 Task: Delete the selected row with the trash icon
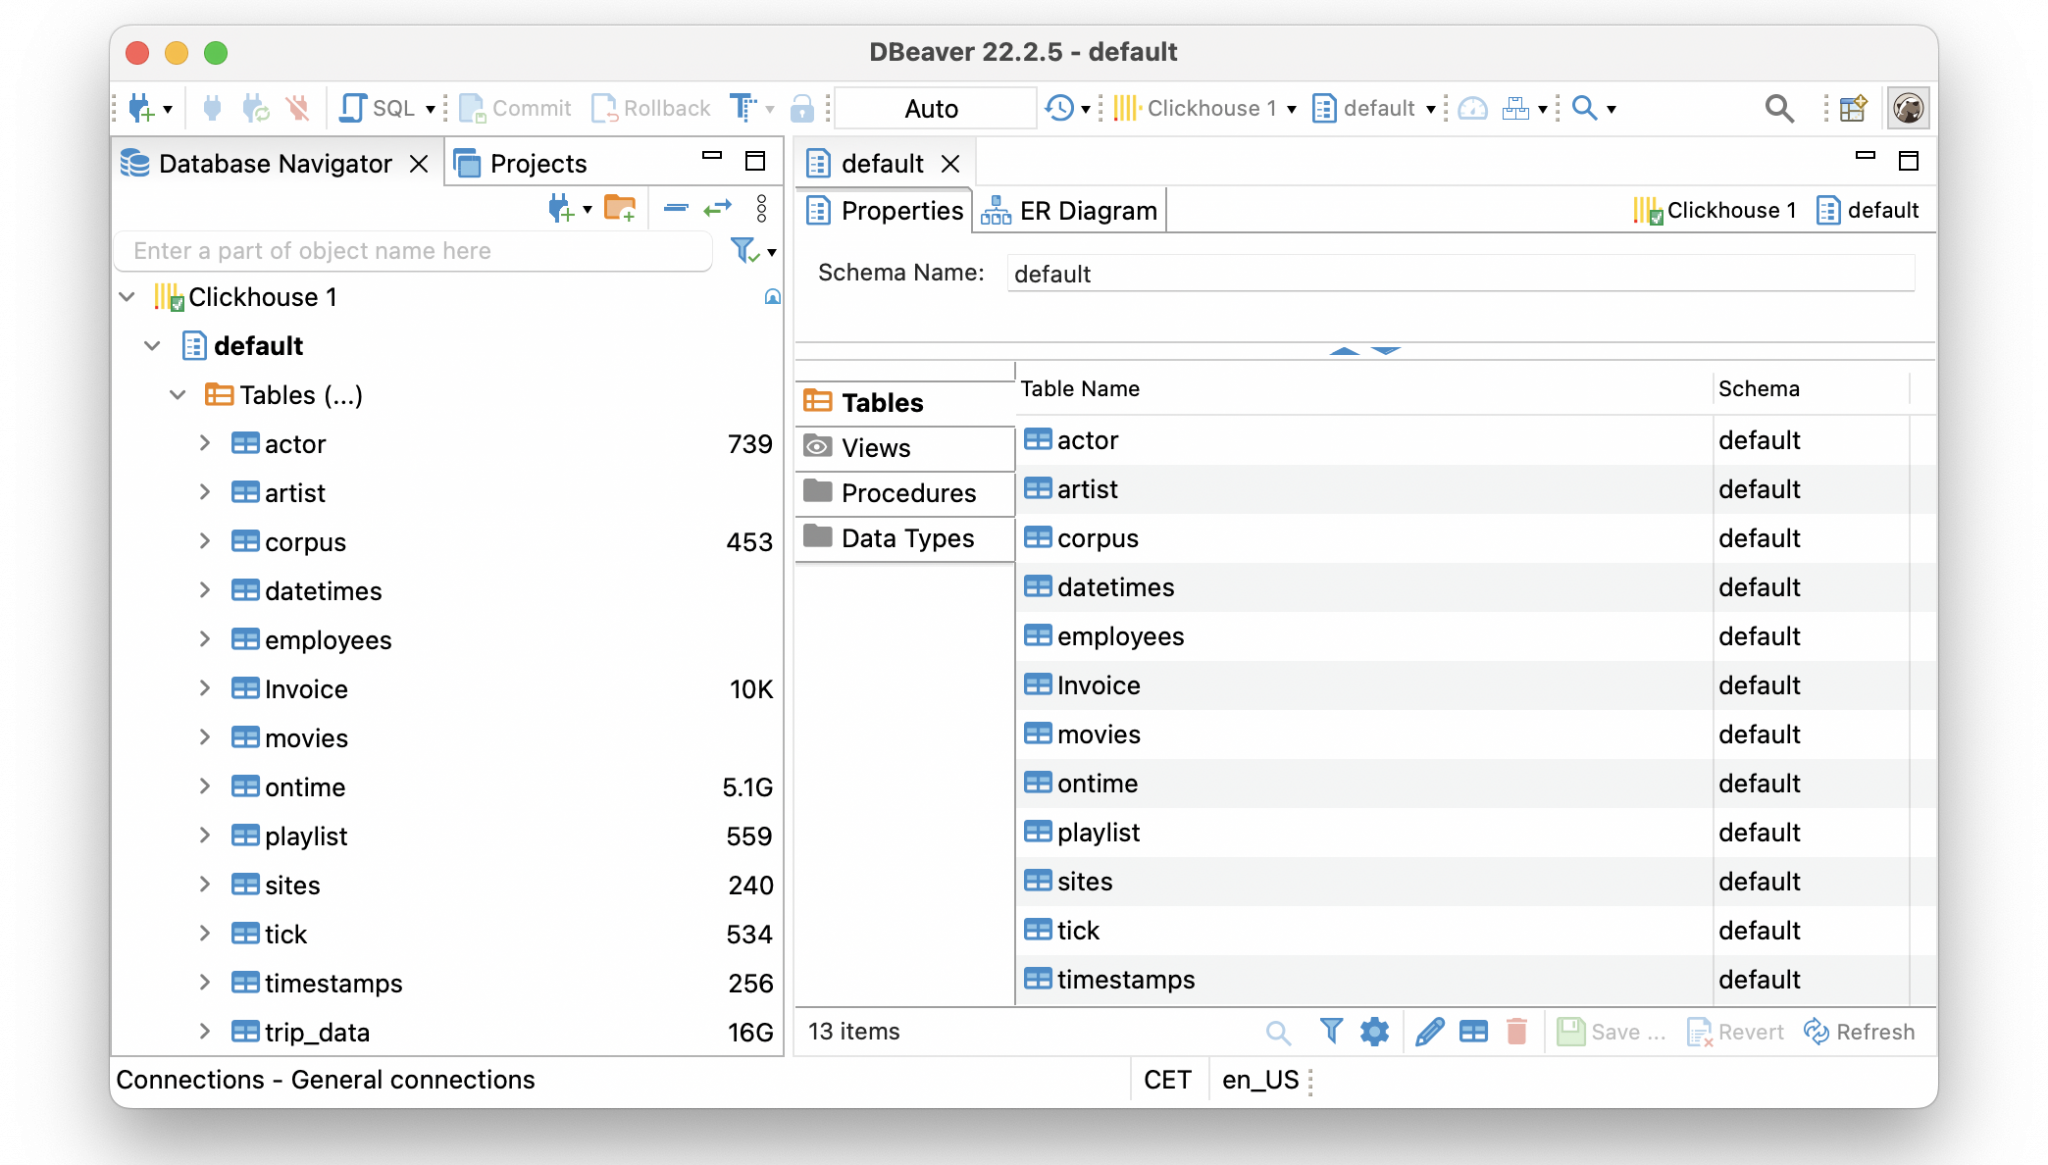[1517, 1031]
